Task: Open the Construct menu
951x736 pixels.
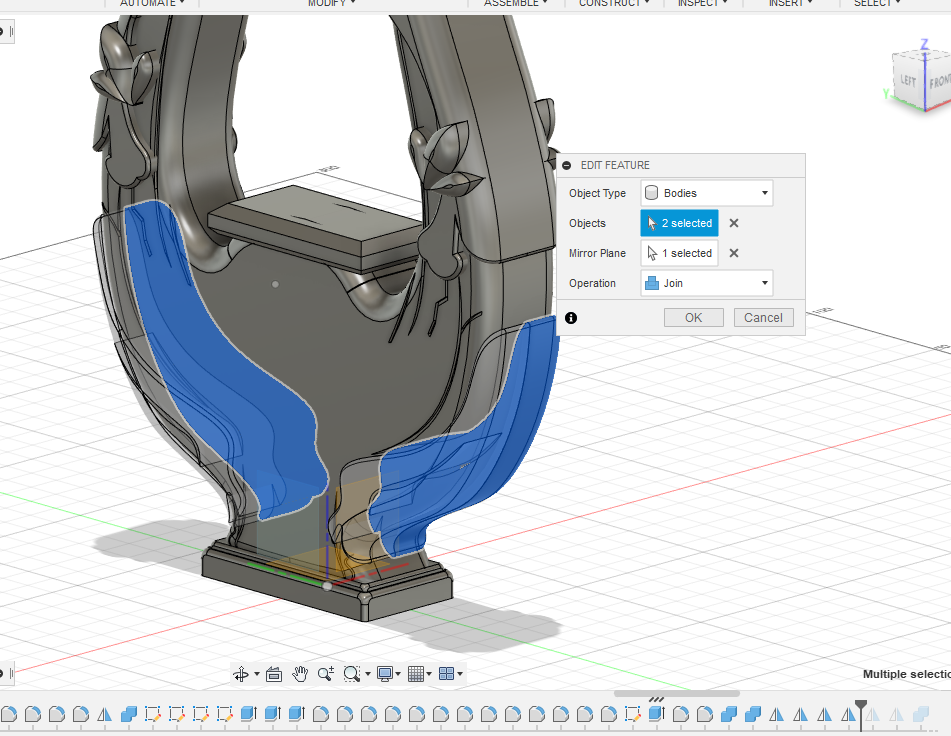Action: click(x=610, y=3)
